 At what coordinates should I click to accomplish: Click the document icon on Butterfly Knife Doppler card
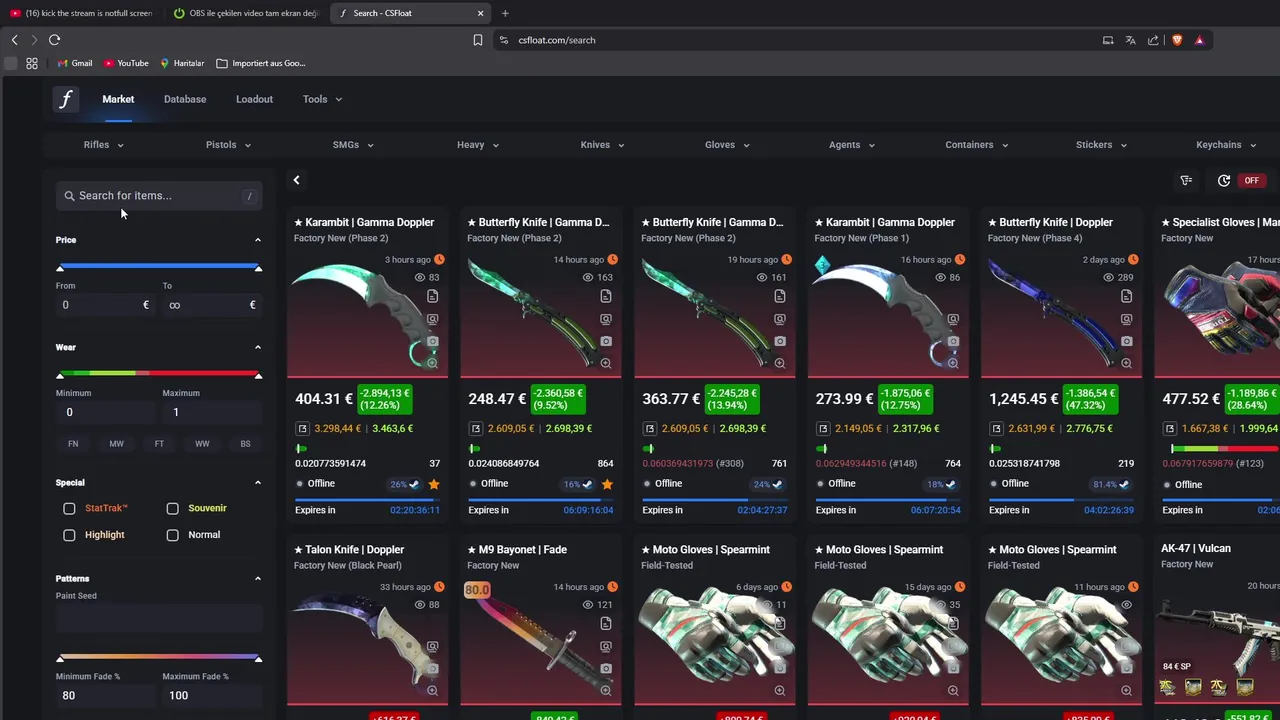(1126, 297)
